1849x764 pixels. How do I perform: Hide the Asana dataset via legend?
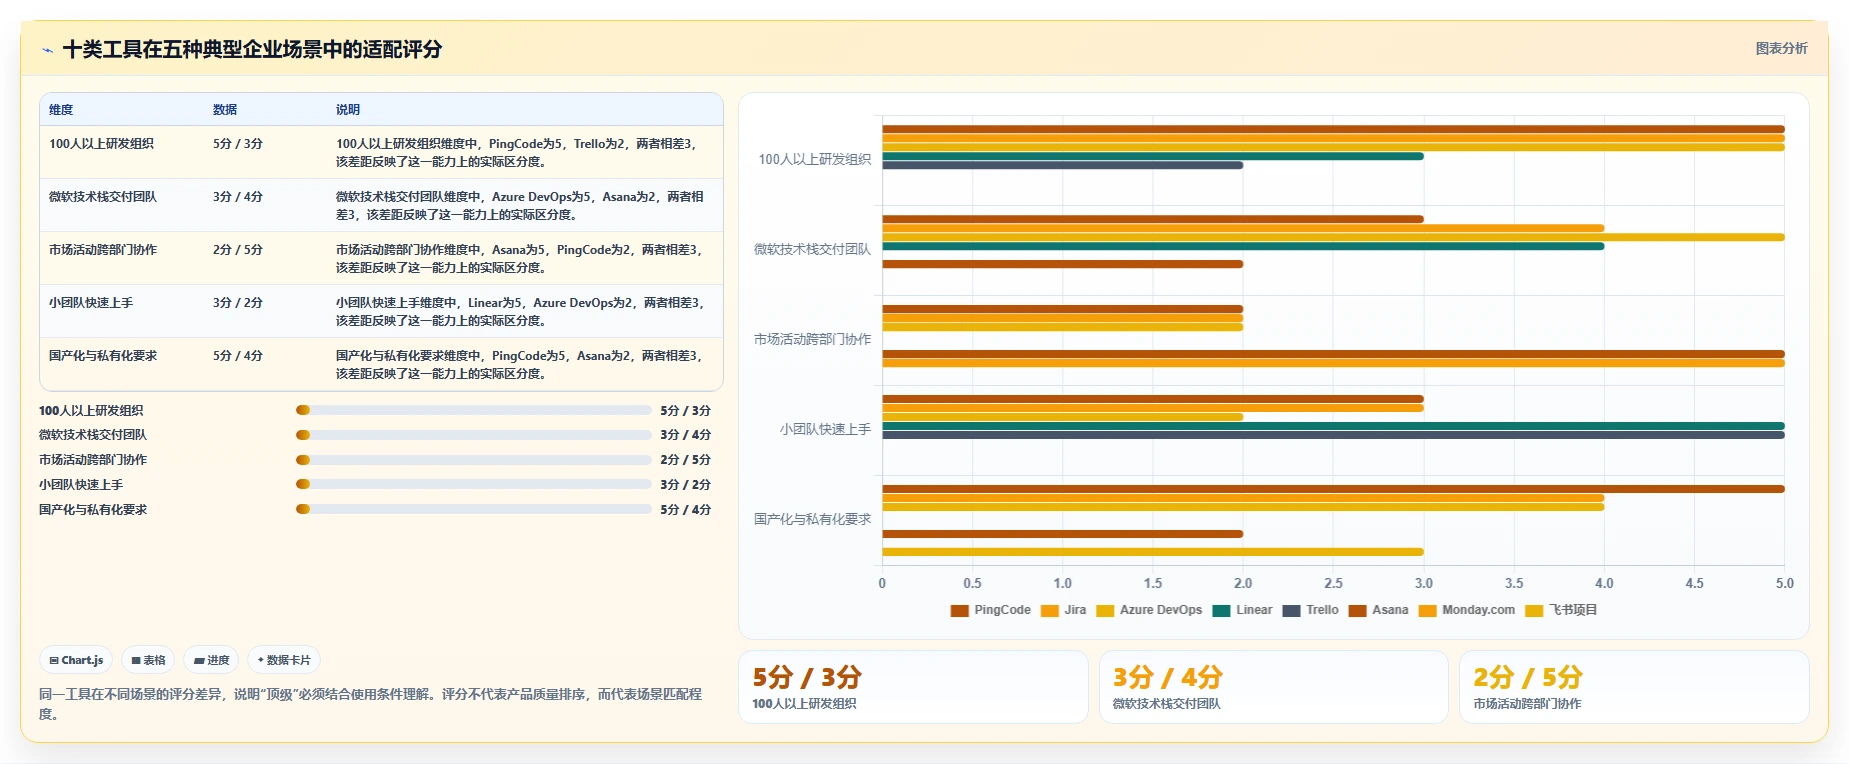point(1378,610)
